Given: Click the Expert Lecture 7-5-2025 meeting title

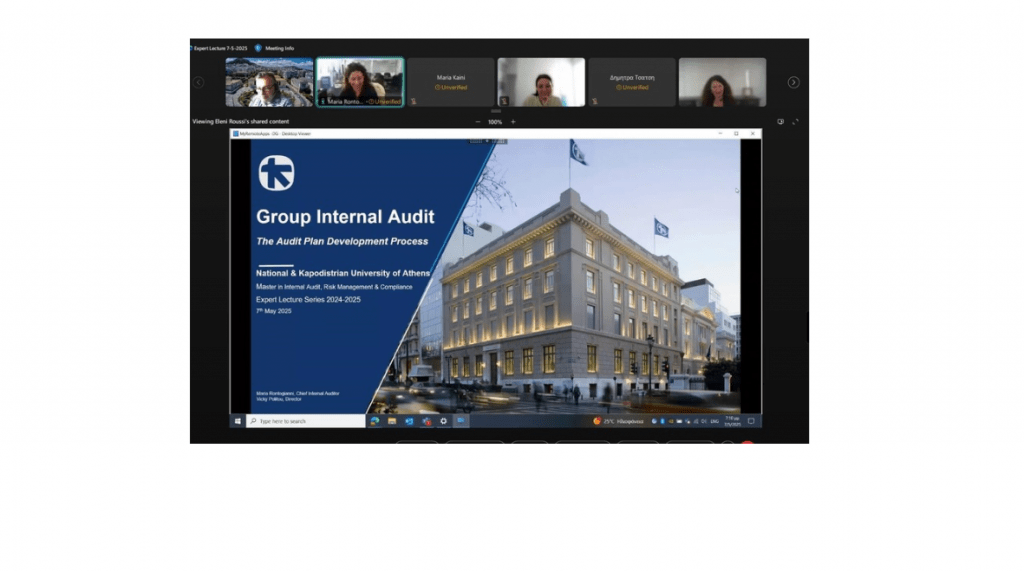Looking at the screenshot, I should click(220, 48).
